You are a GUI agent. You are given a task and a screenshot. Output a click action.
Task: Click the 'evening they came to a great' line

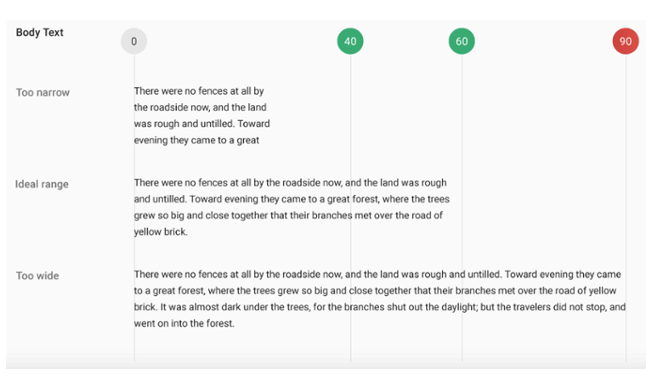pyautogui.click(x=196, y=140)
